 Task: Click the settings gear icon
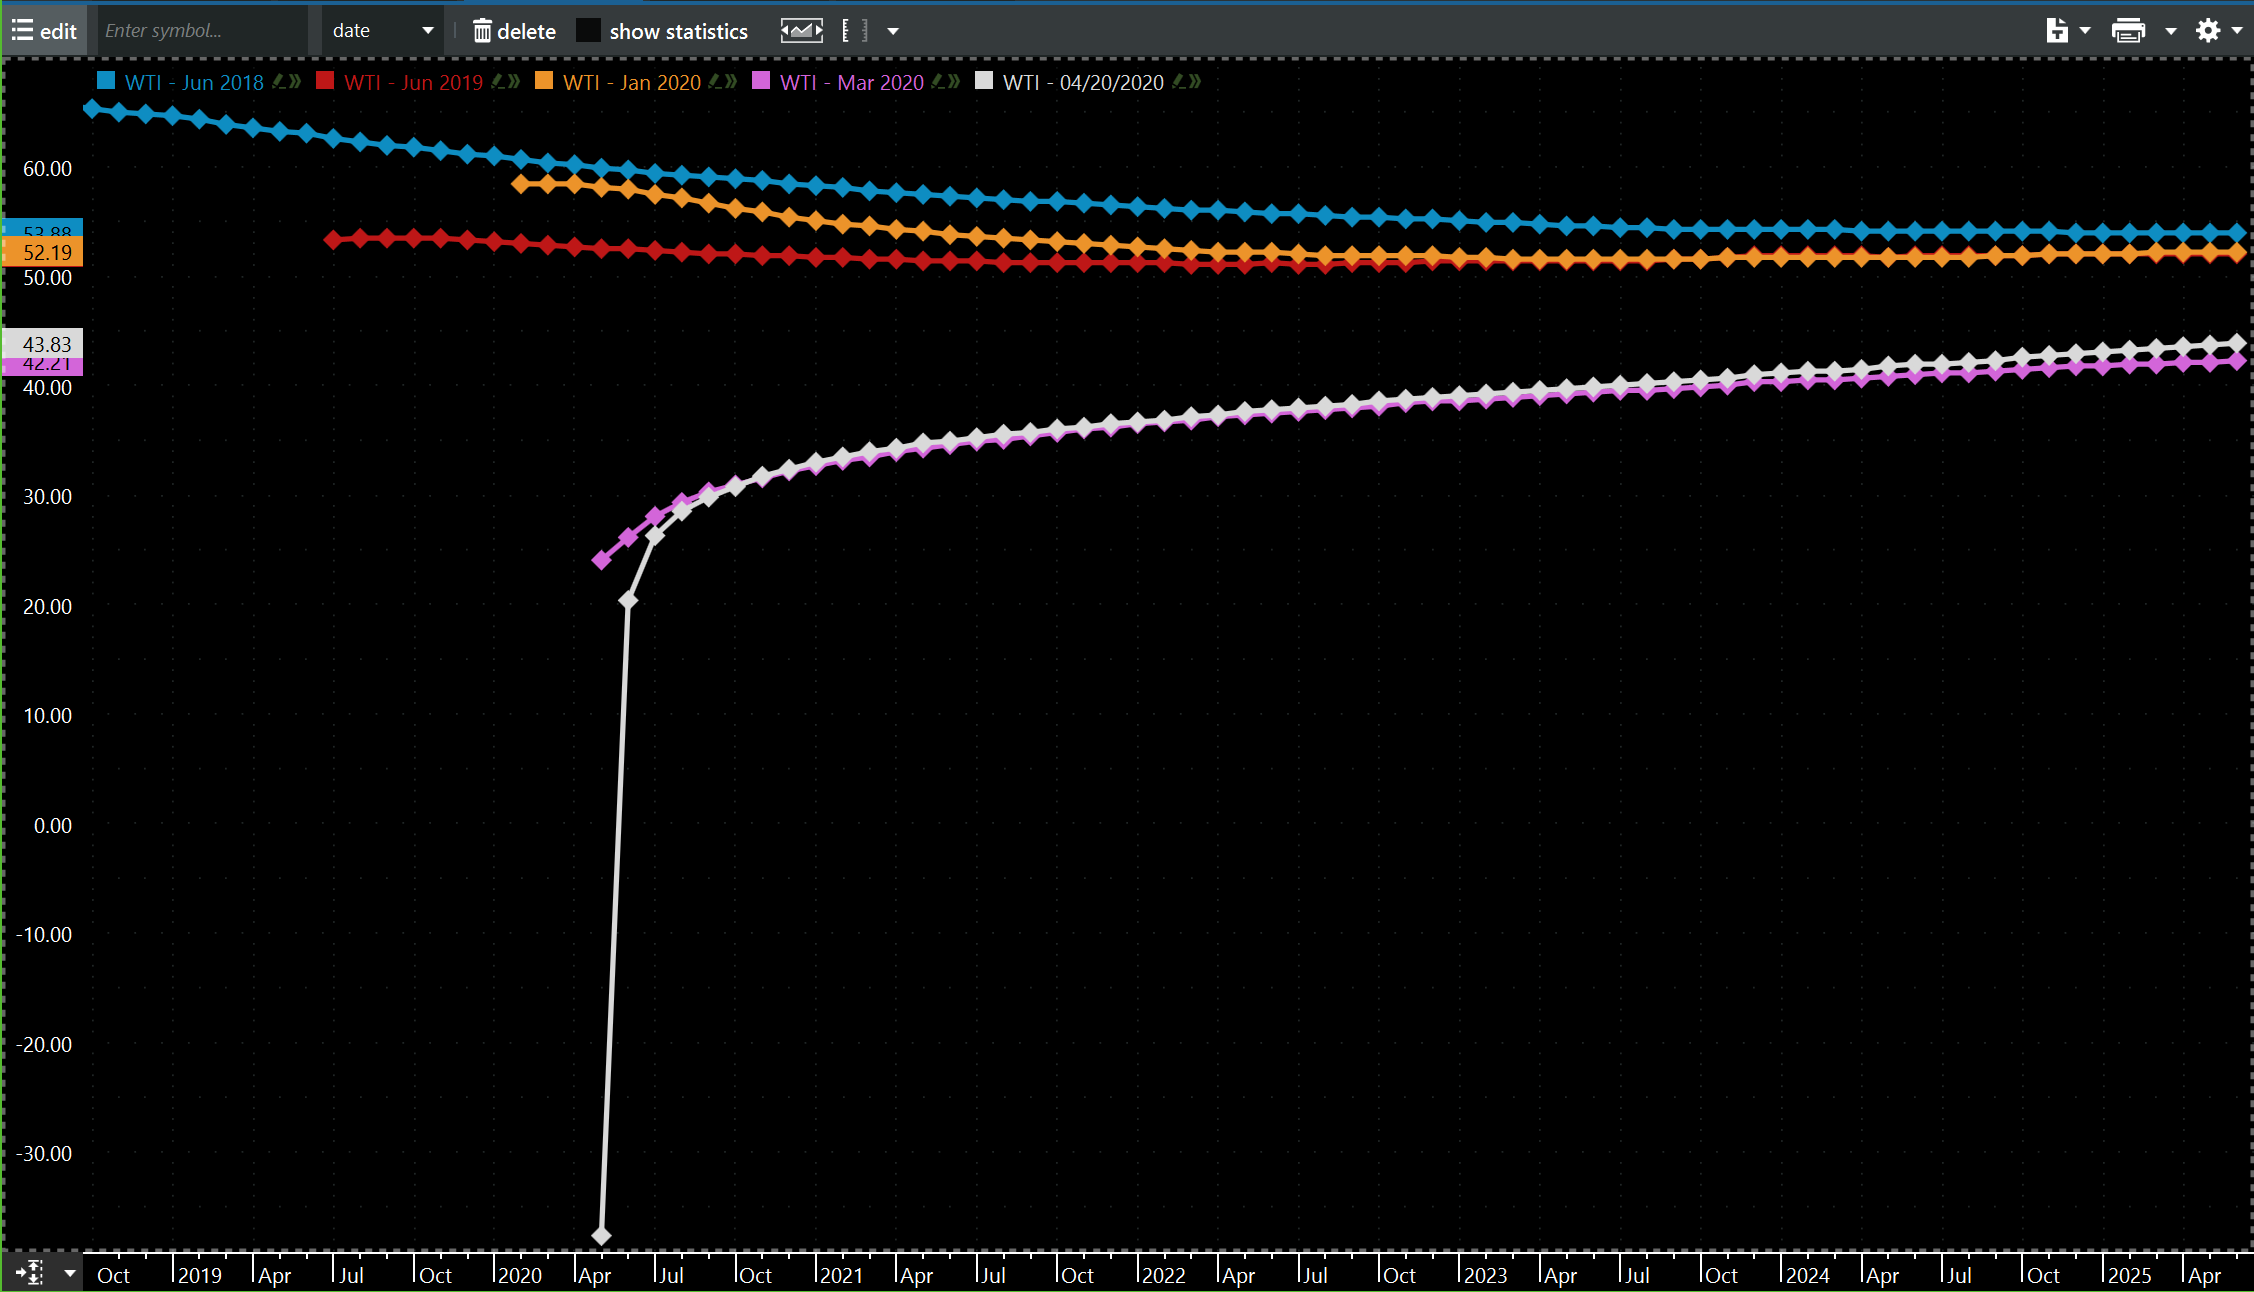tap(2208, 31)
